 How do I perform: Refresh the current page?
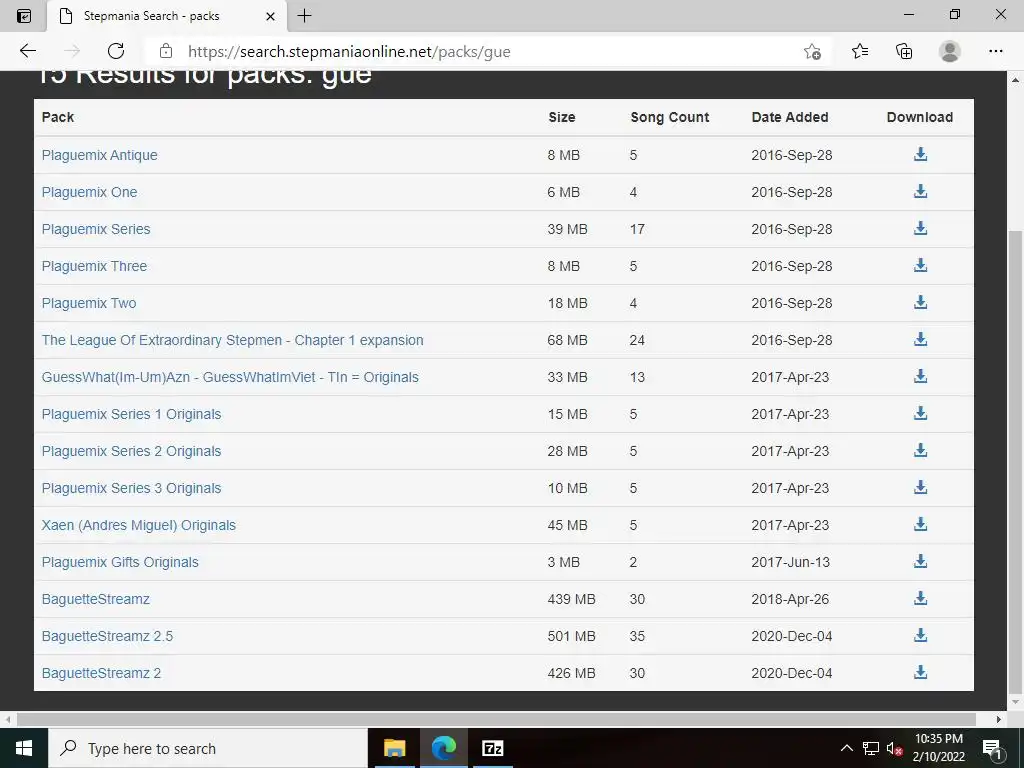(116, 51)
